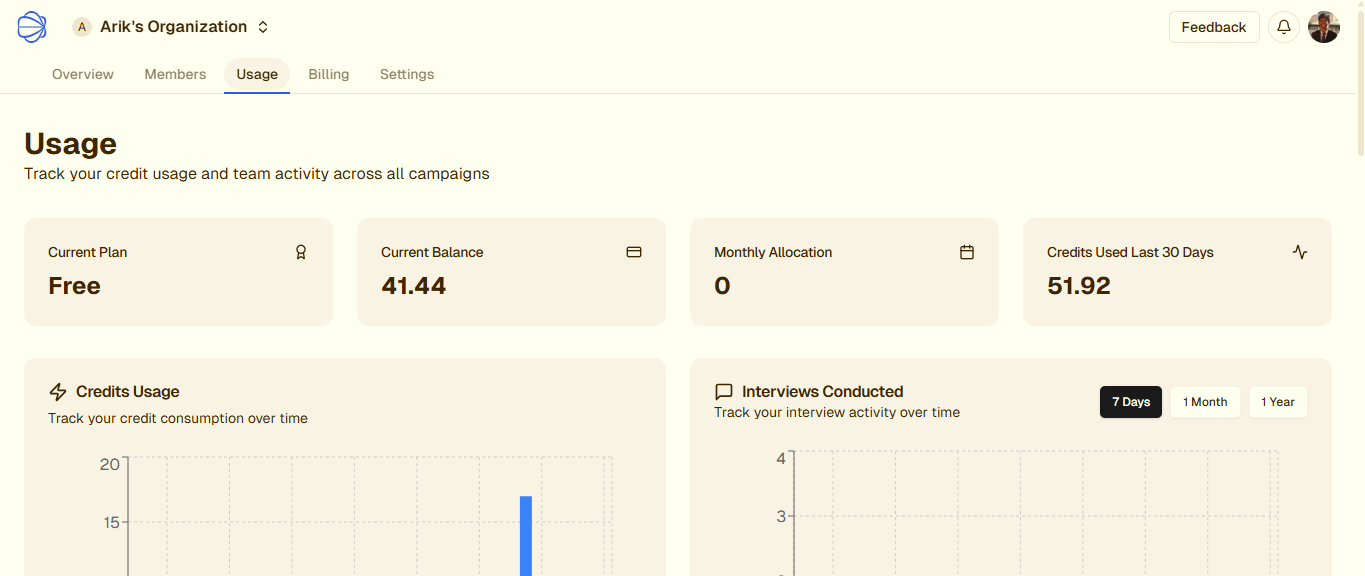The image size is (1365, 576).
Task: Click the card icon on Current Balance
Action: [633, 252]
